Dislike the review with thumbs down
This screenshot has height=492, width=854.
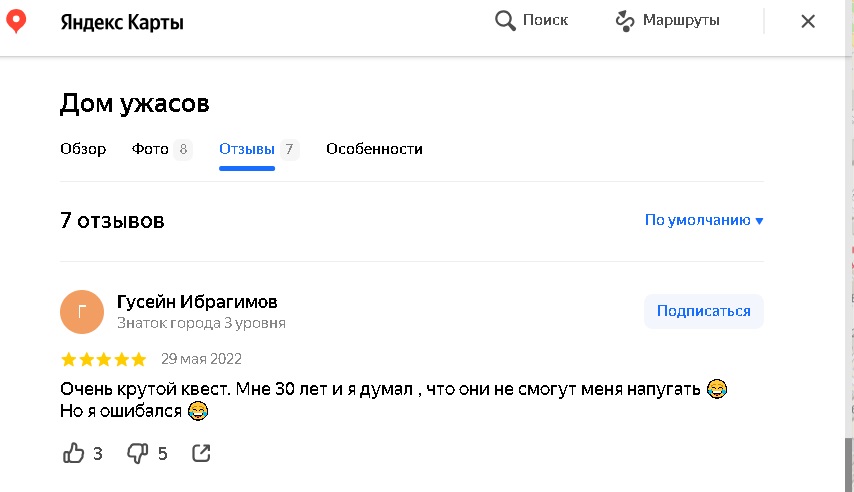pos(137,453)
